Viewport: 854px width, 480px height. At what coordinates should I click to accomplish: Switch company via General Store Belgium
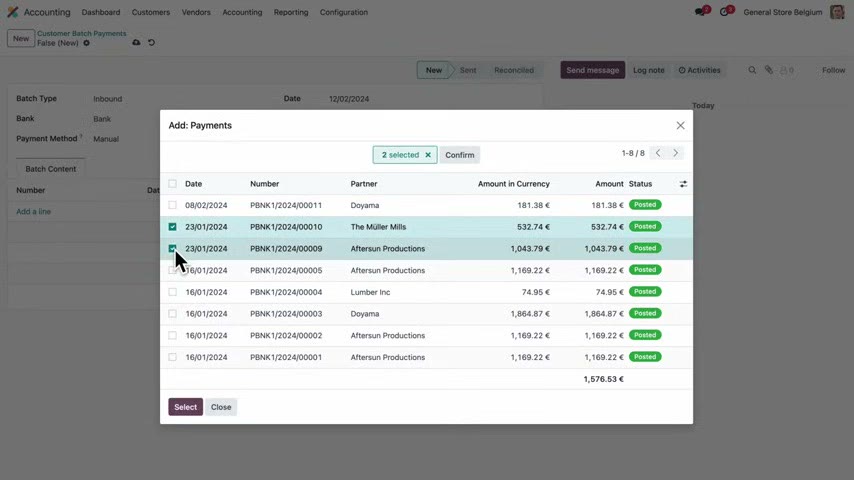(x=783, y=12)
